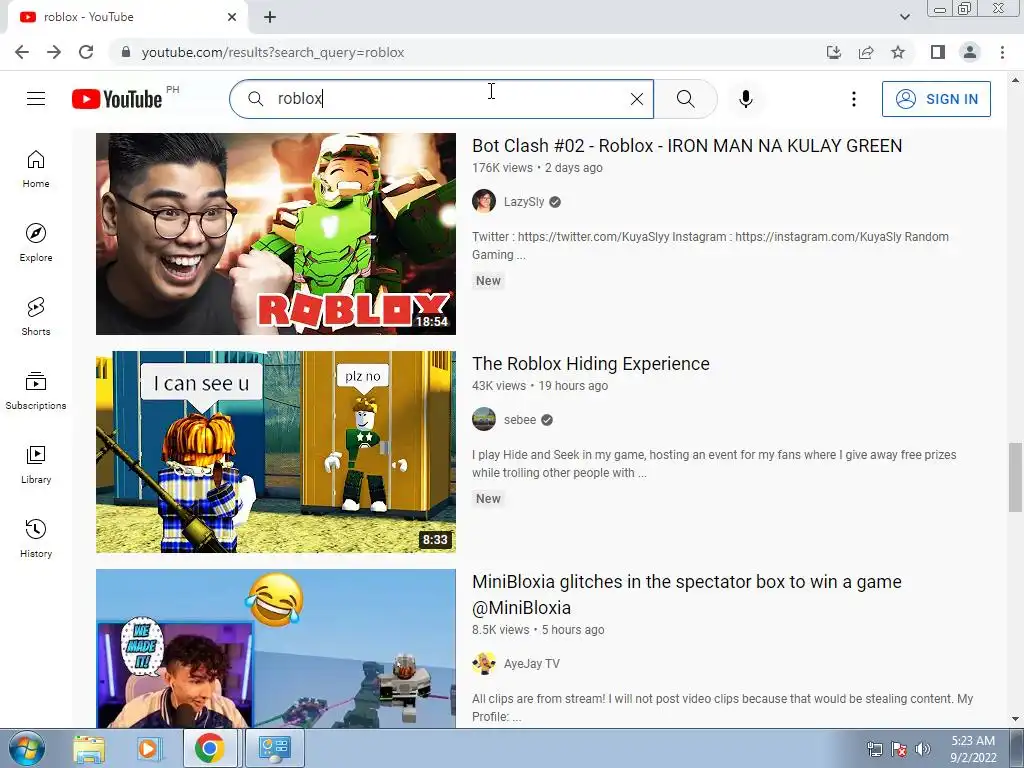Click the Bot Clash Twitter description text
Viewport: 1024px width, 768px height.
pyautogui.click(x=711, y=246)
